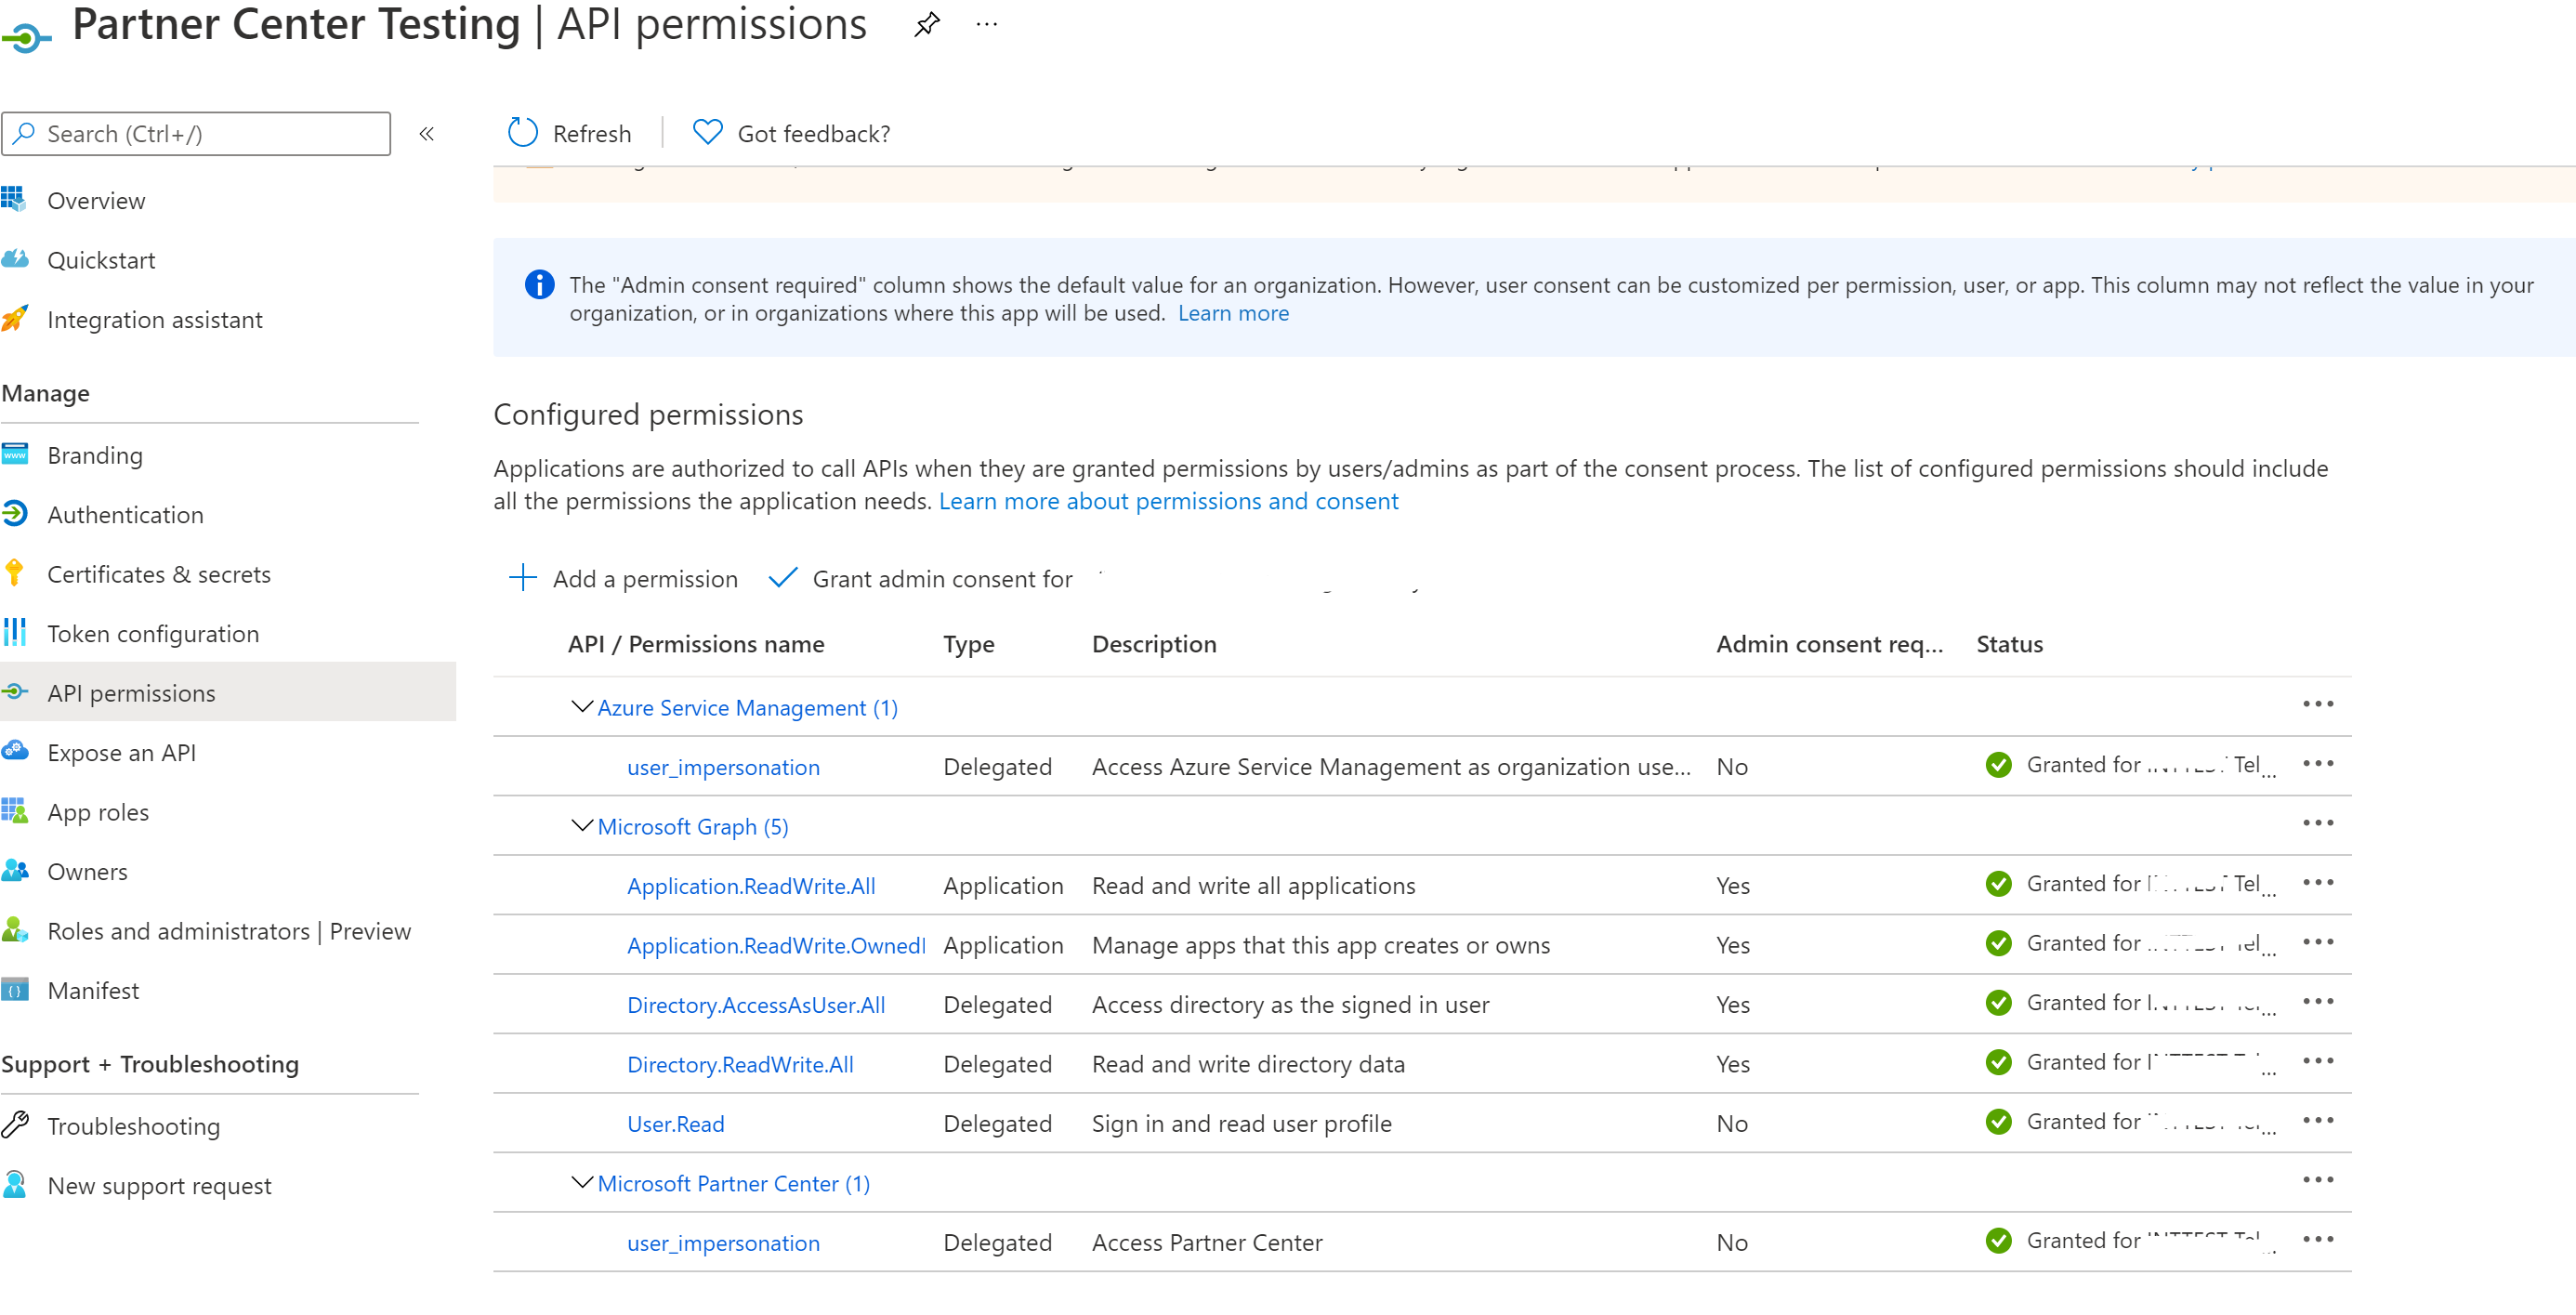The image size is (2576, 1315).
Task: Click the Got feedback heart icon
Action: point(707,133)
